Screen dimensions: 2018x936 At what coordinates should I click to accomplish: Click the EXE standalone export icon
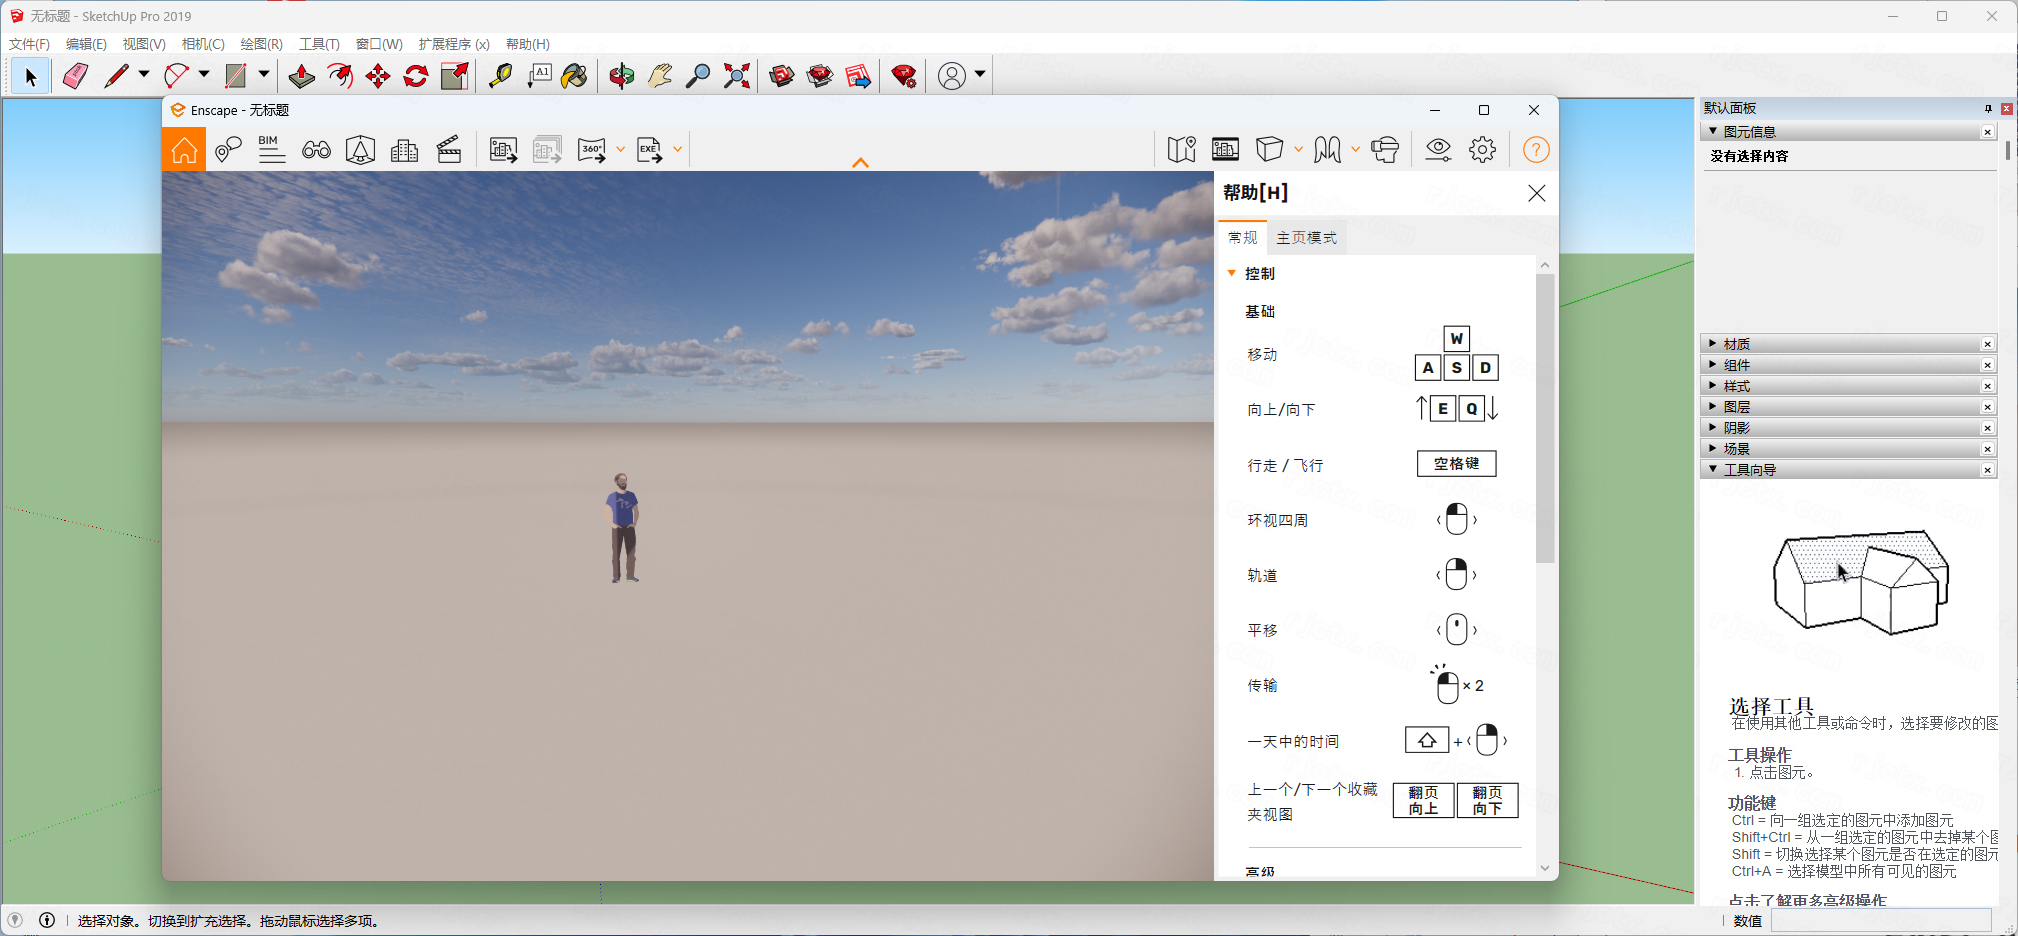649,150
